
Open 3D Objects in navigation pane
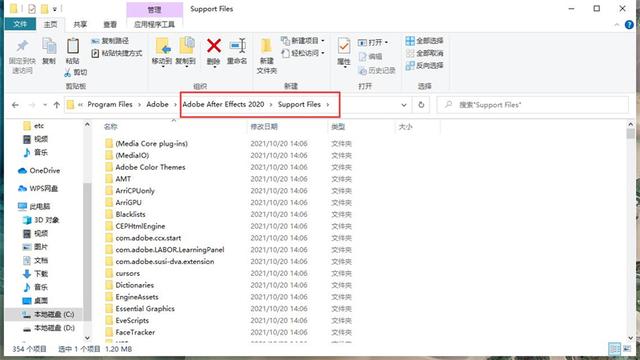pos(41,220)
